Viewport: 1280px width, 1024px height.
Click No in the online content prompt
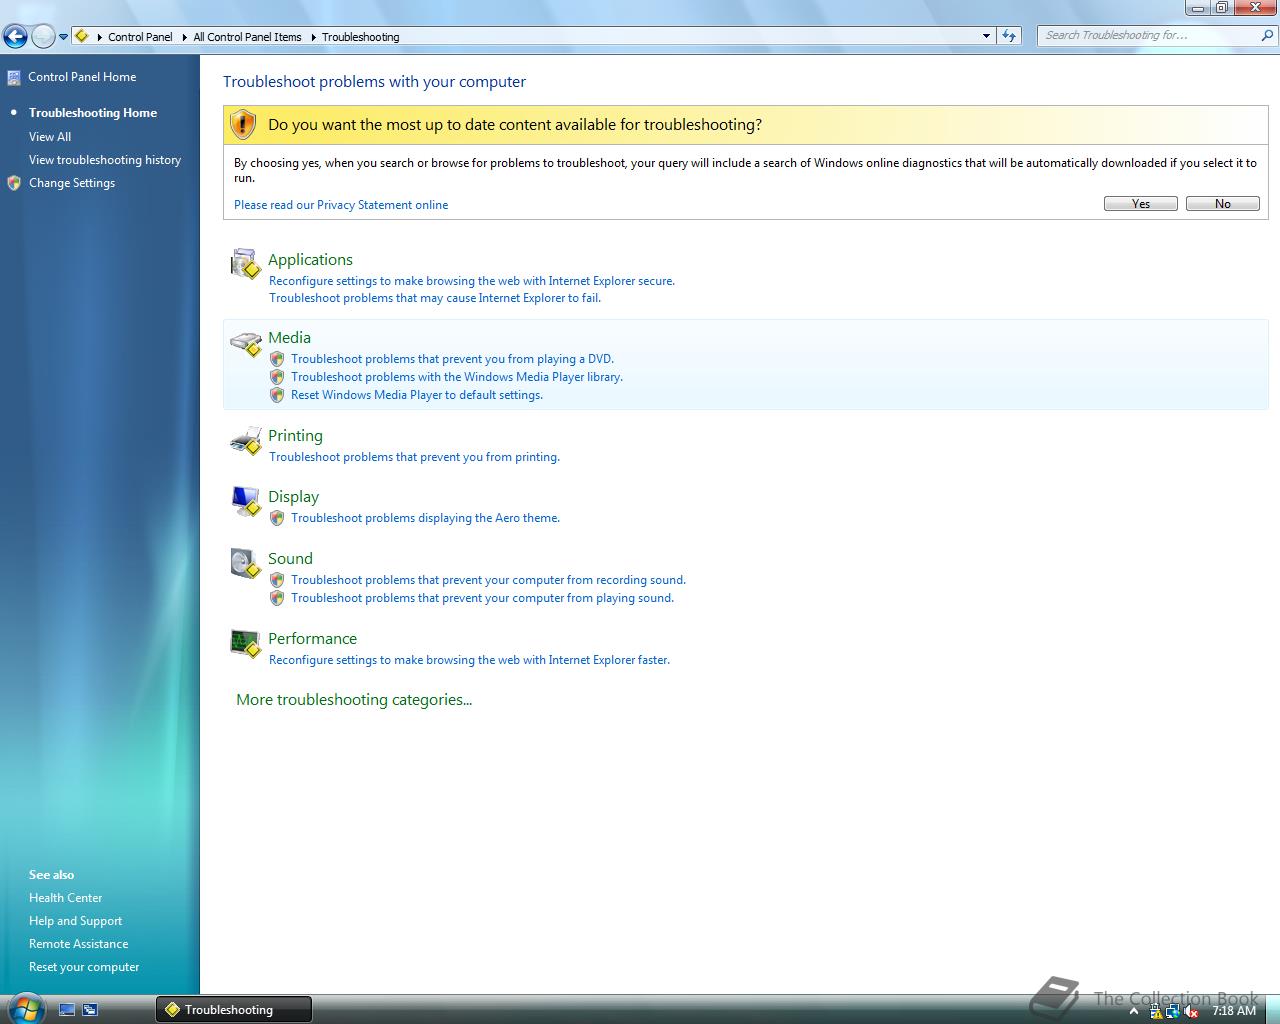coord(1223,204)
